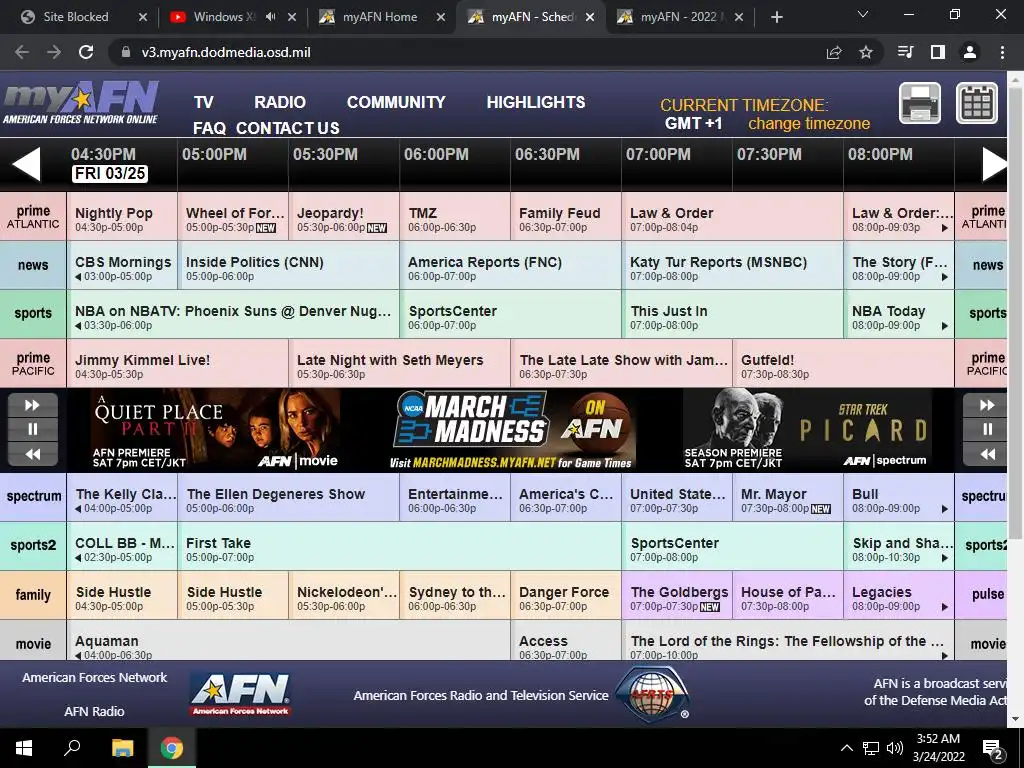This screenshot has height=768, width=1024.
Task: Open The Goldbergs program listing
Action: tap(677, 595)
